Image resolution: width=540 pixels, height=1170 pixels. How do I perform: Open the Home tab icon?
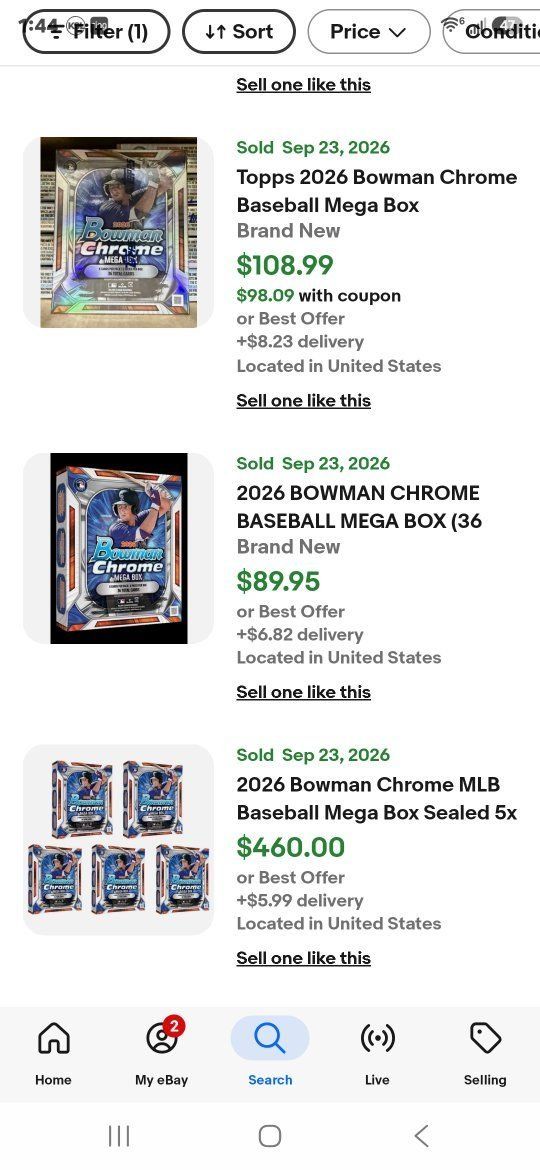click(x=54, y=1038)
